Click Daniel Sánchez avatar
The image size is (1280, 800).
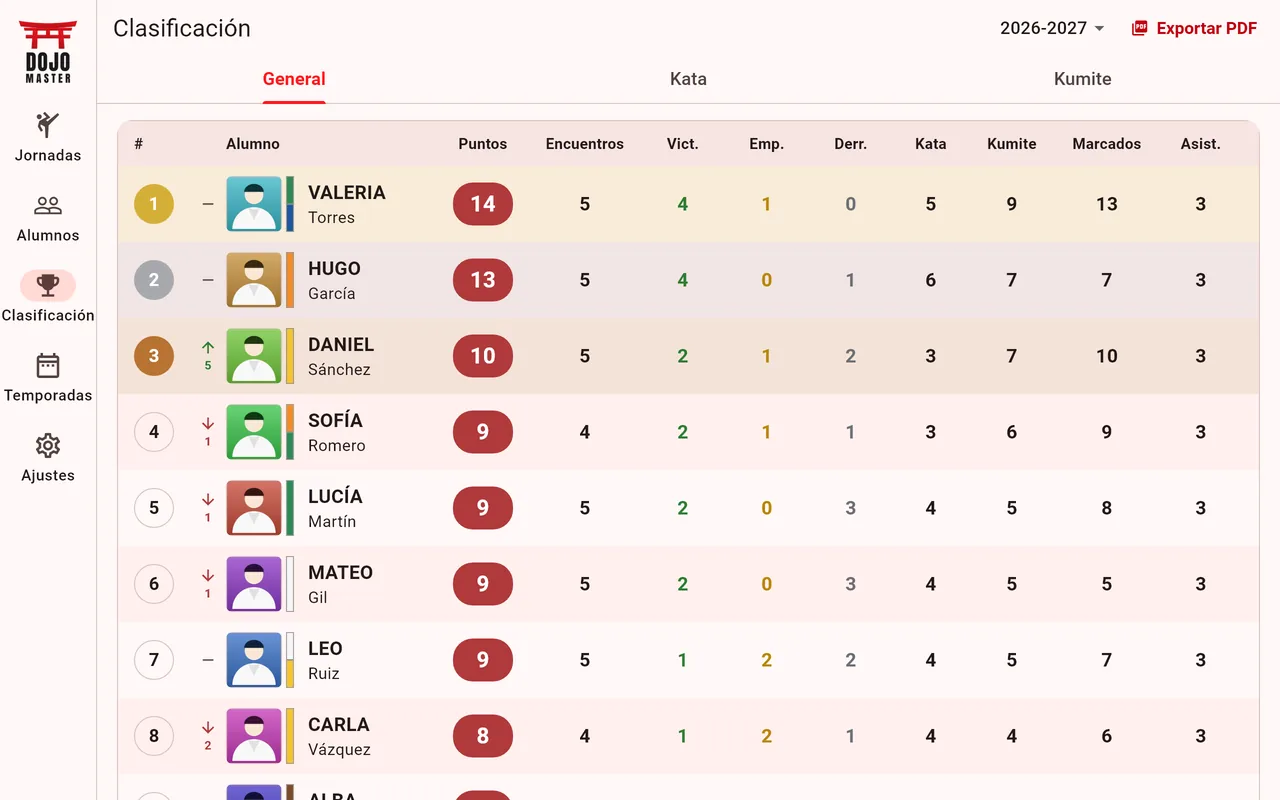click(254, 356)
